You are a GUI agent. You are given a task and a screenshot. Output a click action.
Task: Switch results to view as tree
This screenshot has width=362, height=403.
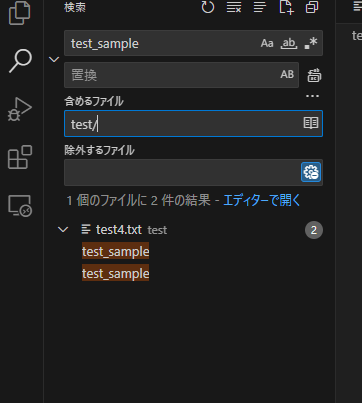260,7
